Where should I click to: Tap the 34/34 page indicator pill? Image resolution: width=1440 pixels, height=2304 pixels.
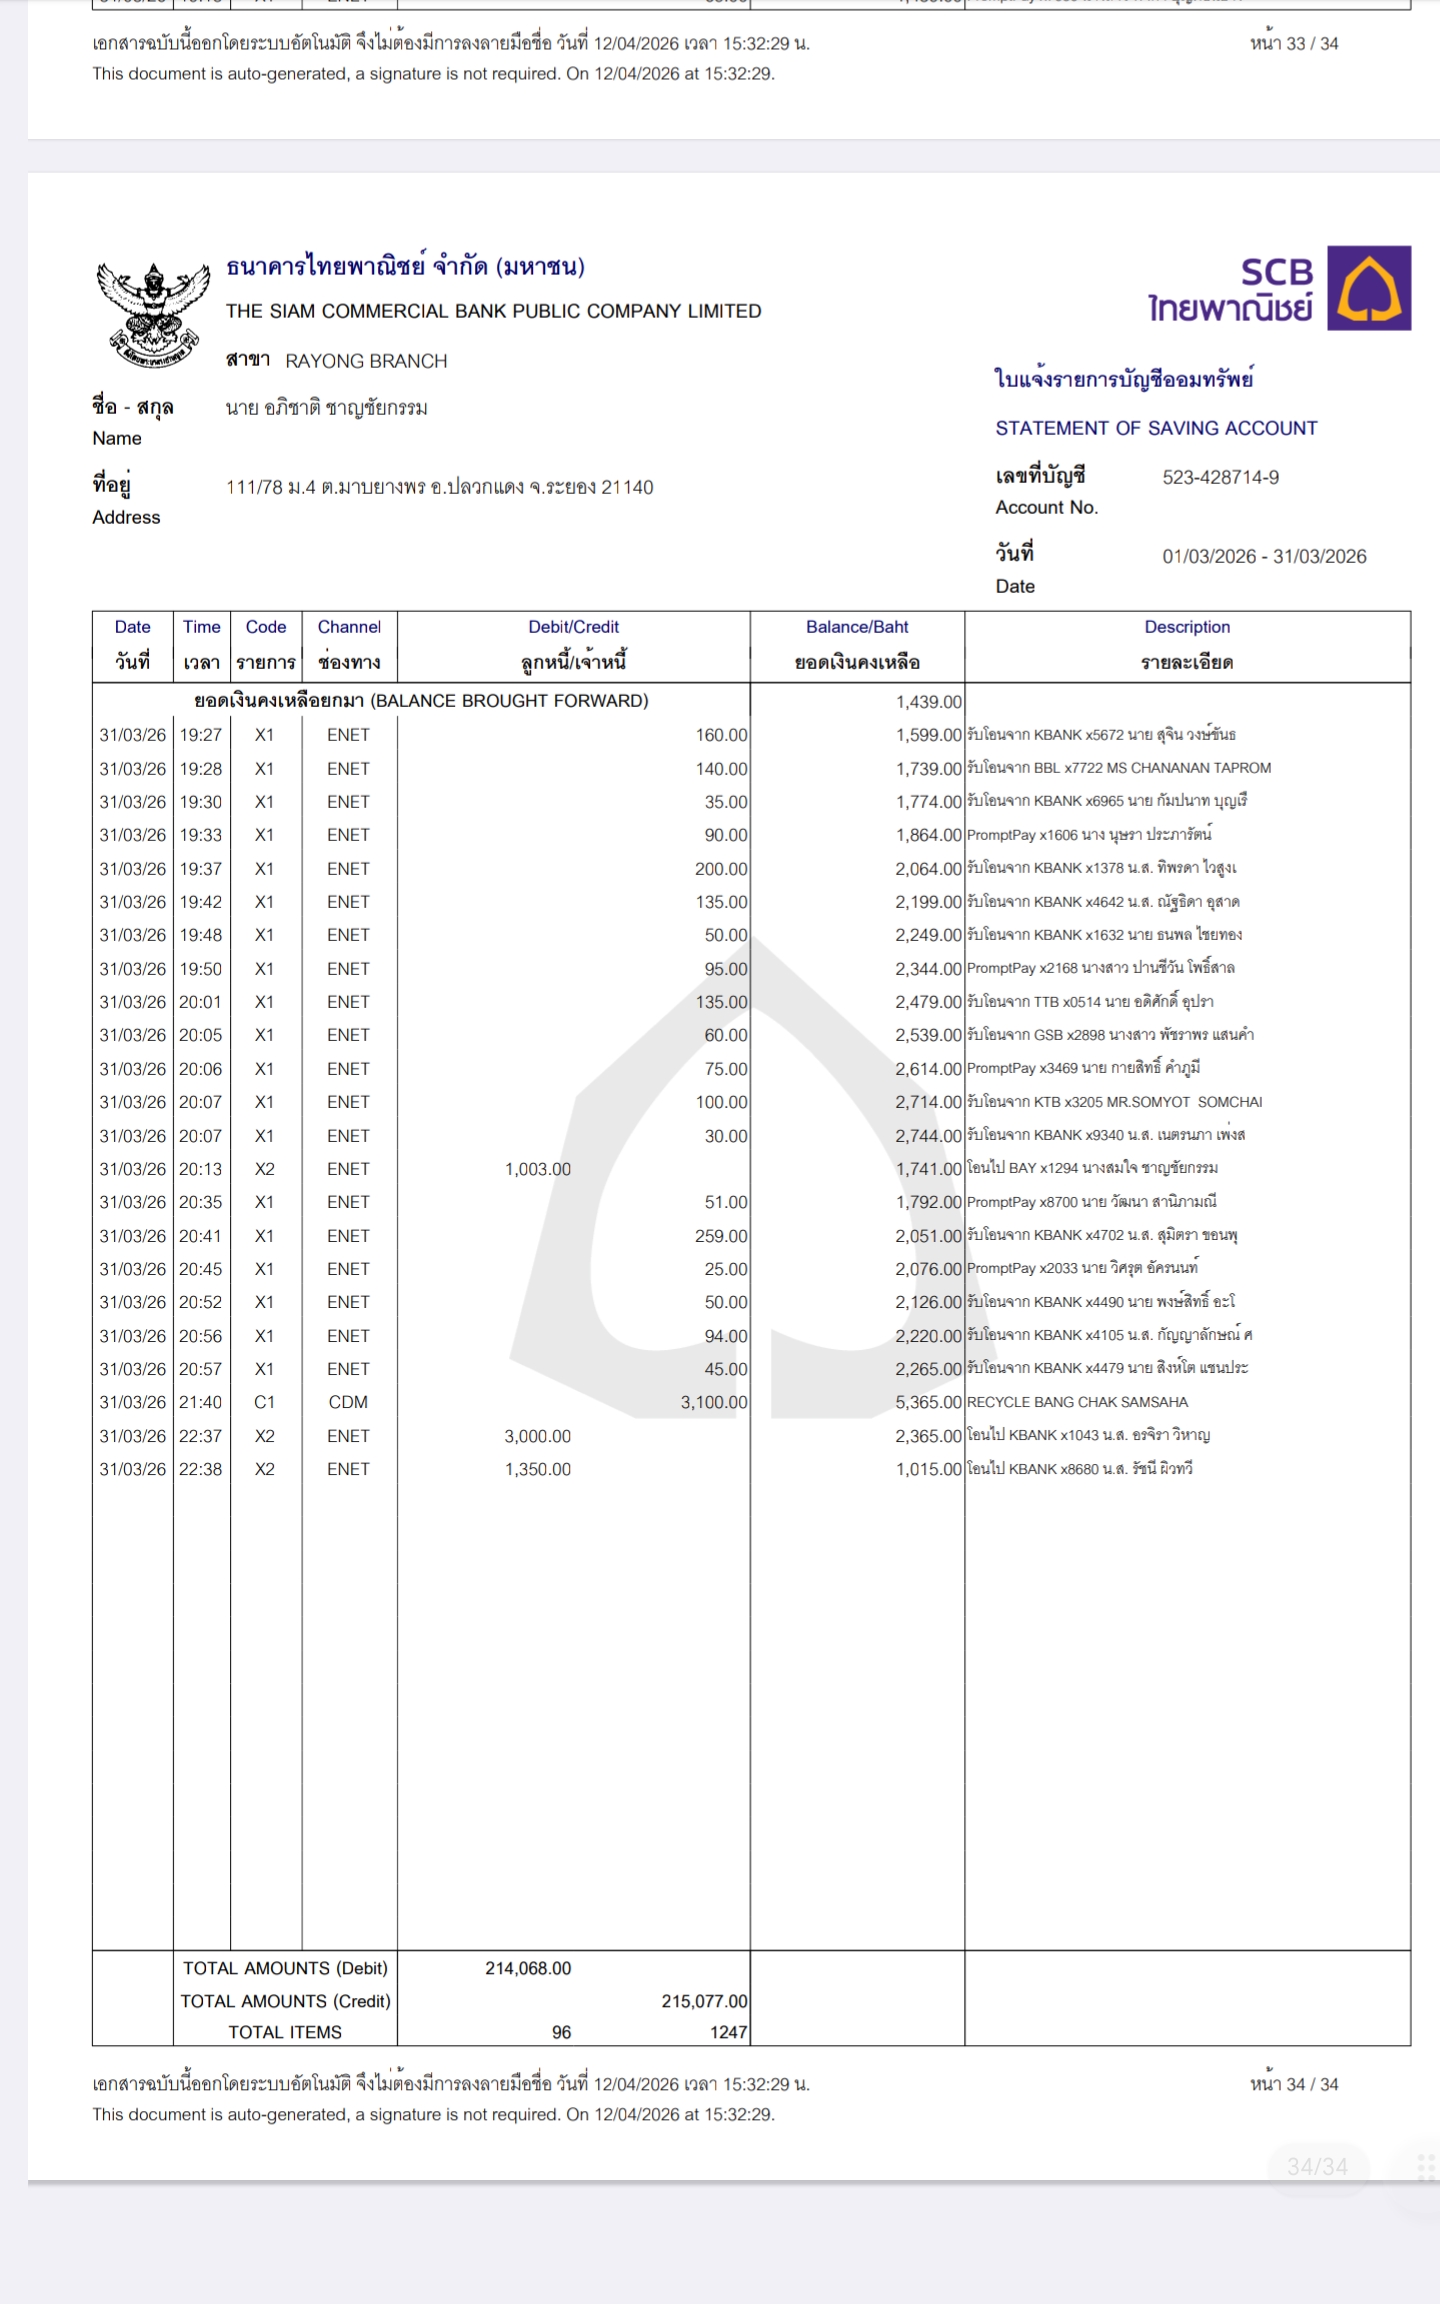pyautogui.click(x=1316, y=2166)
